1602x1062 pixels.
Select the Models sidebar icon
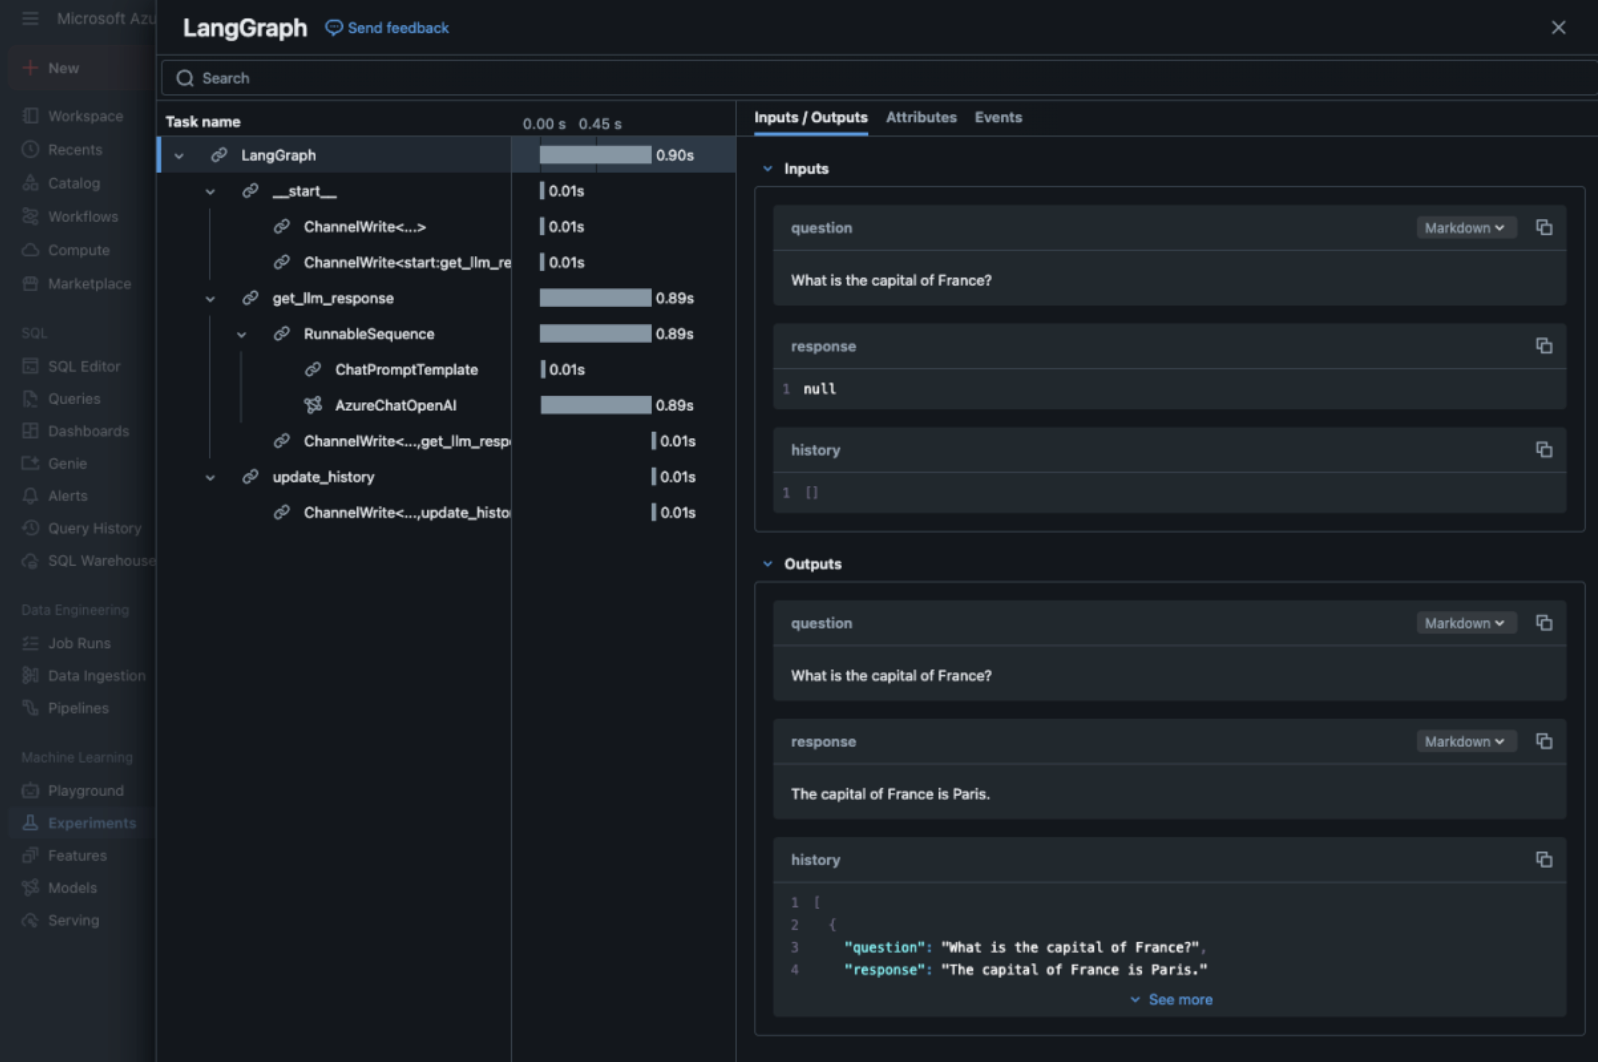(31, 887)
